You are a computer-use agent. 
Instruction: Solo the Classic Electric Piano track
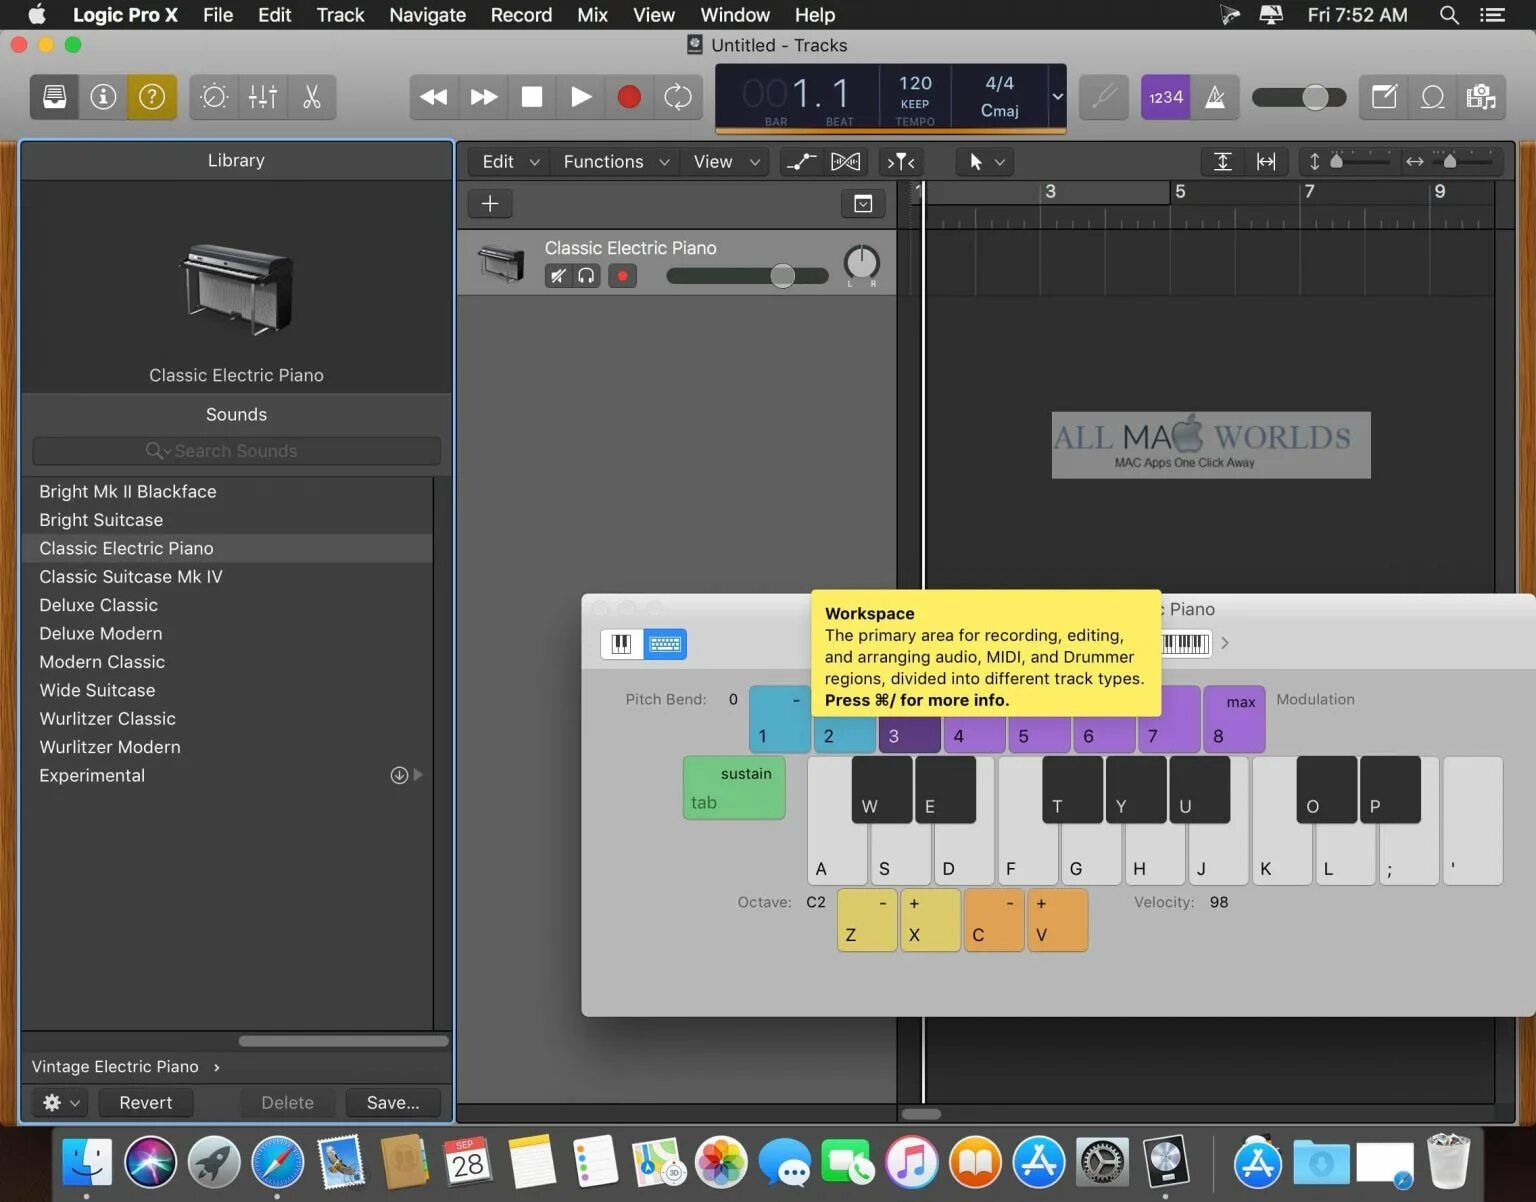click(587, 276)
